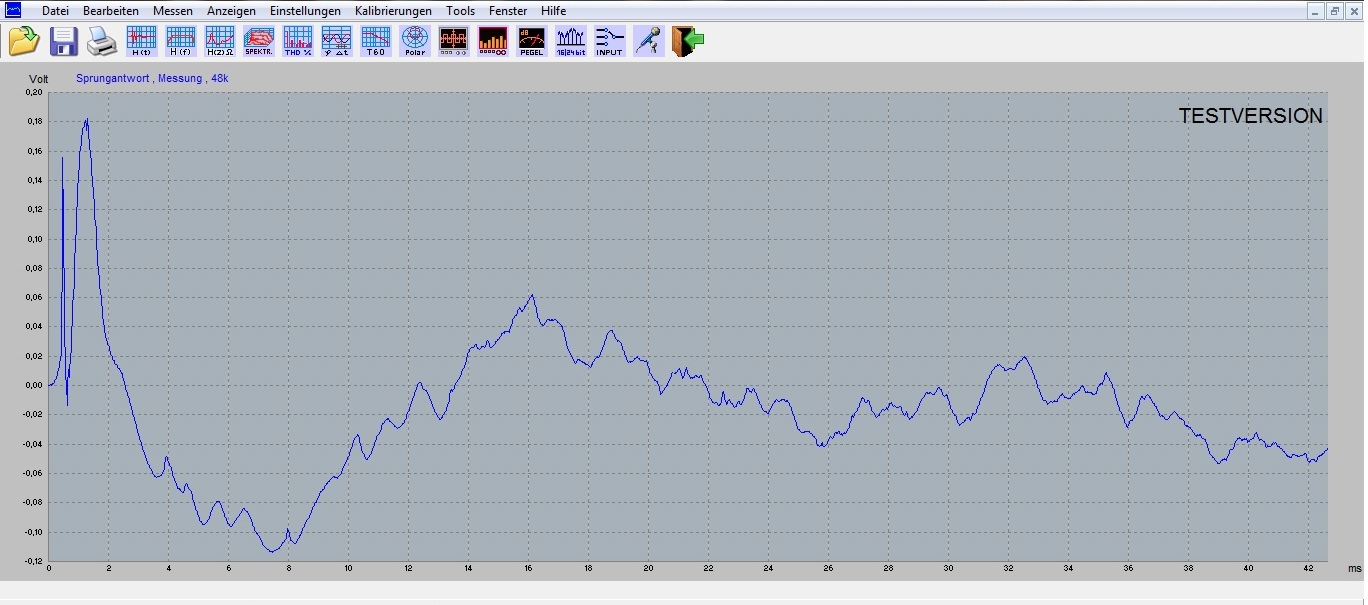Expand the Kalibrierungen menu

393,11
